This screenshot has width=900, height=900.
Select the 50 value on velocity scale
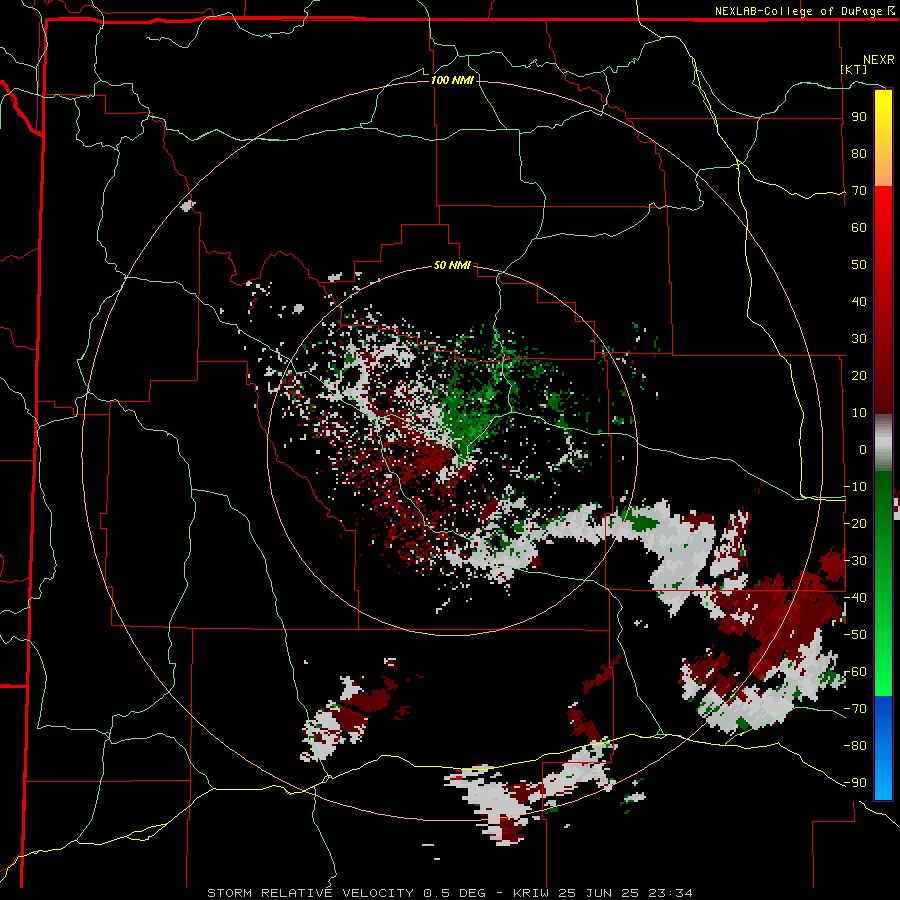coord(859,265)
